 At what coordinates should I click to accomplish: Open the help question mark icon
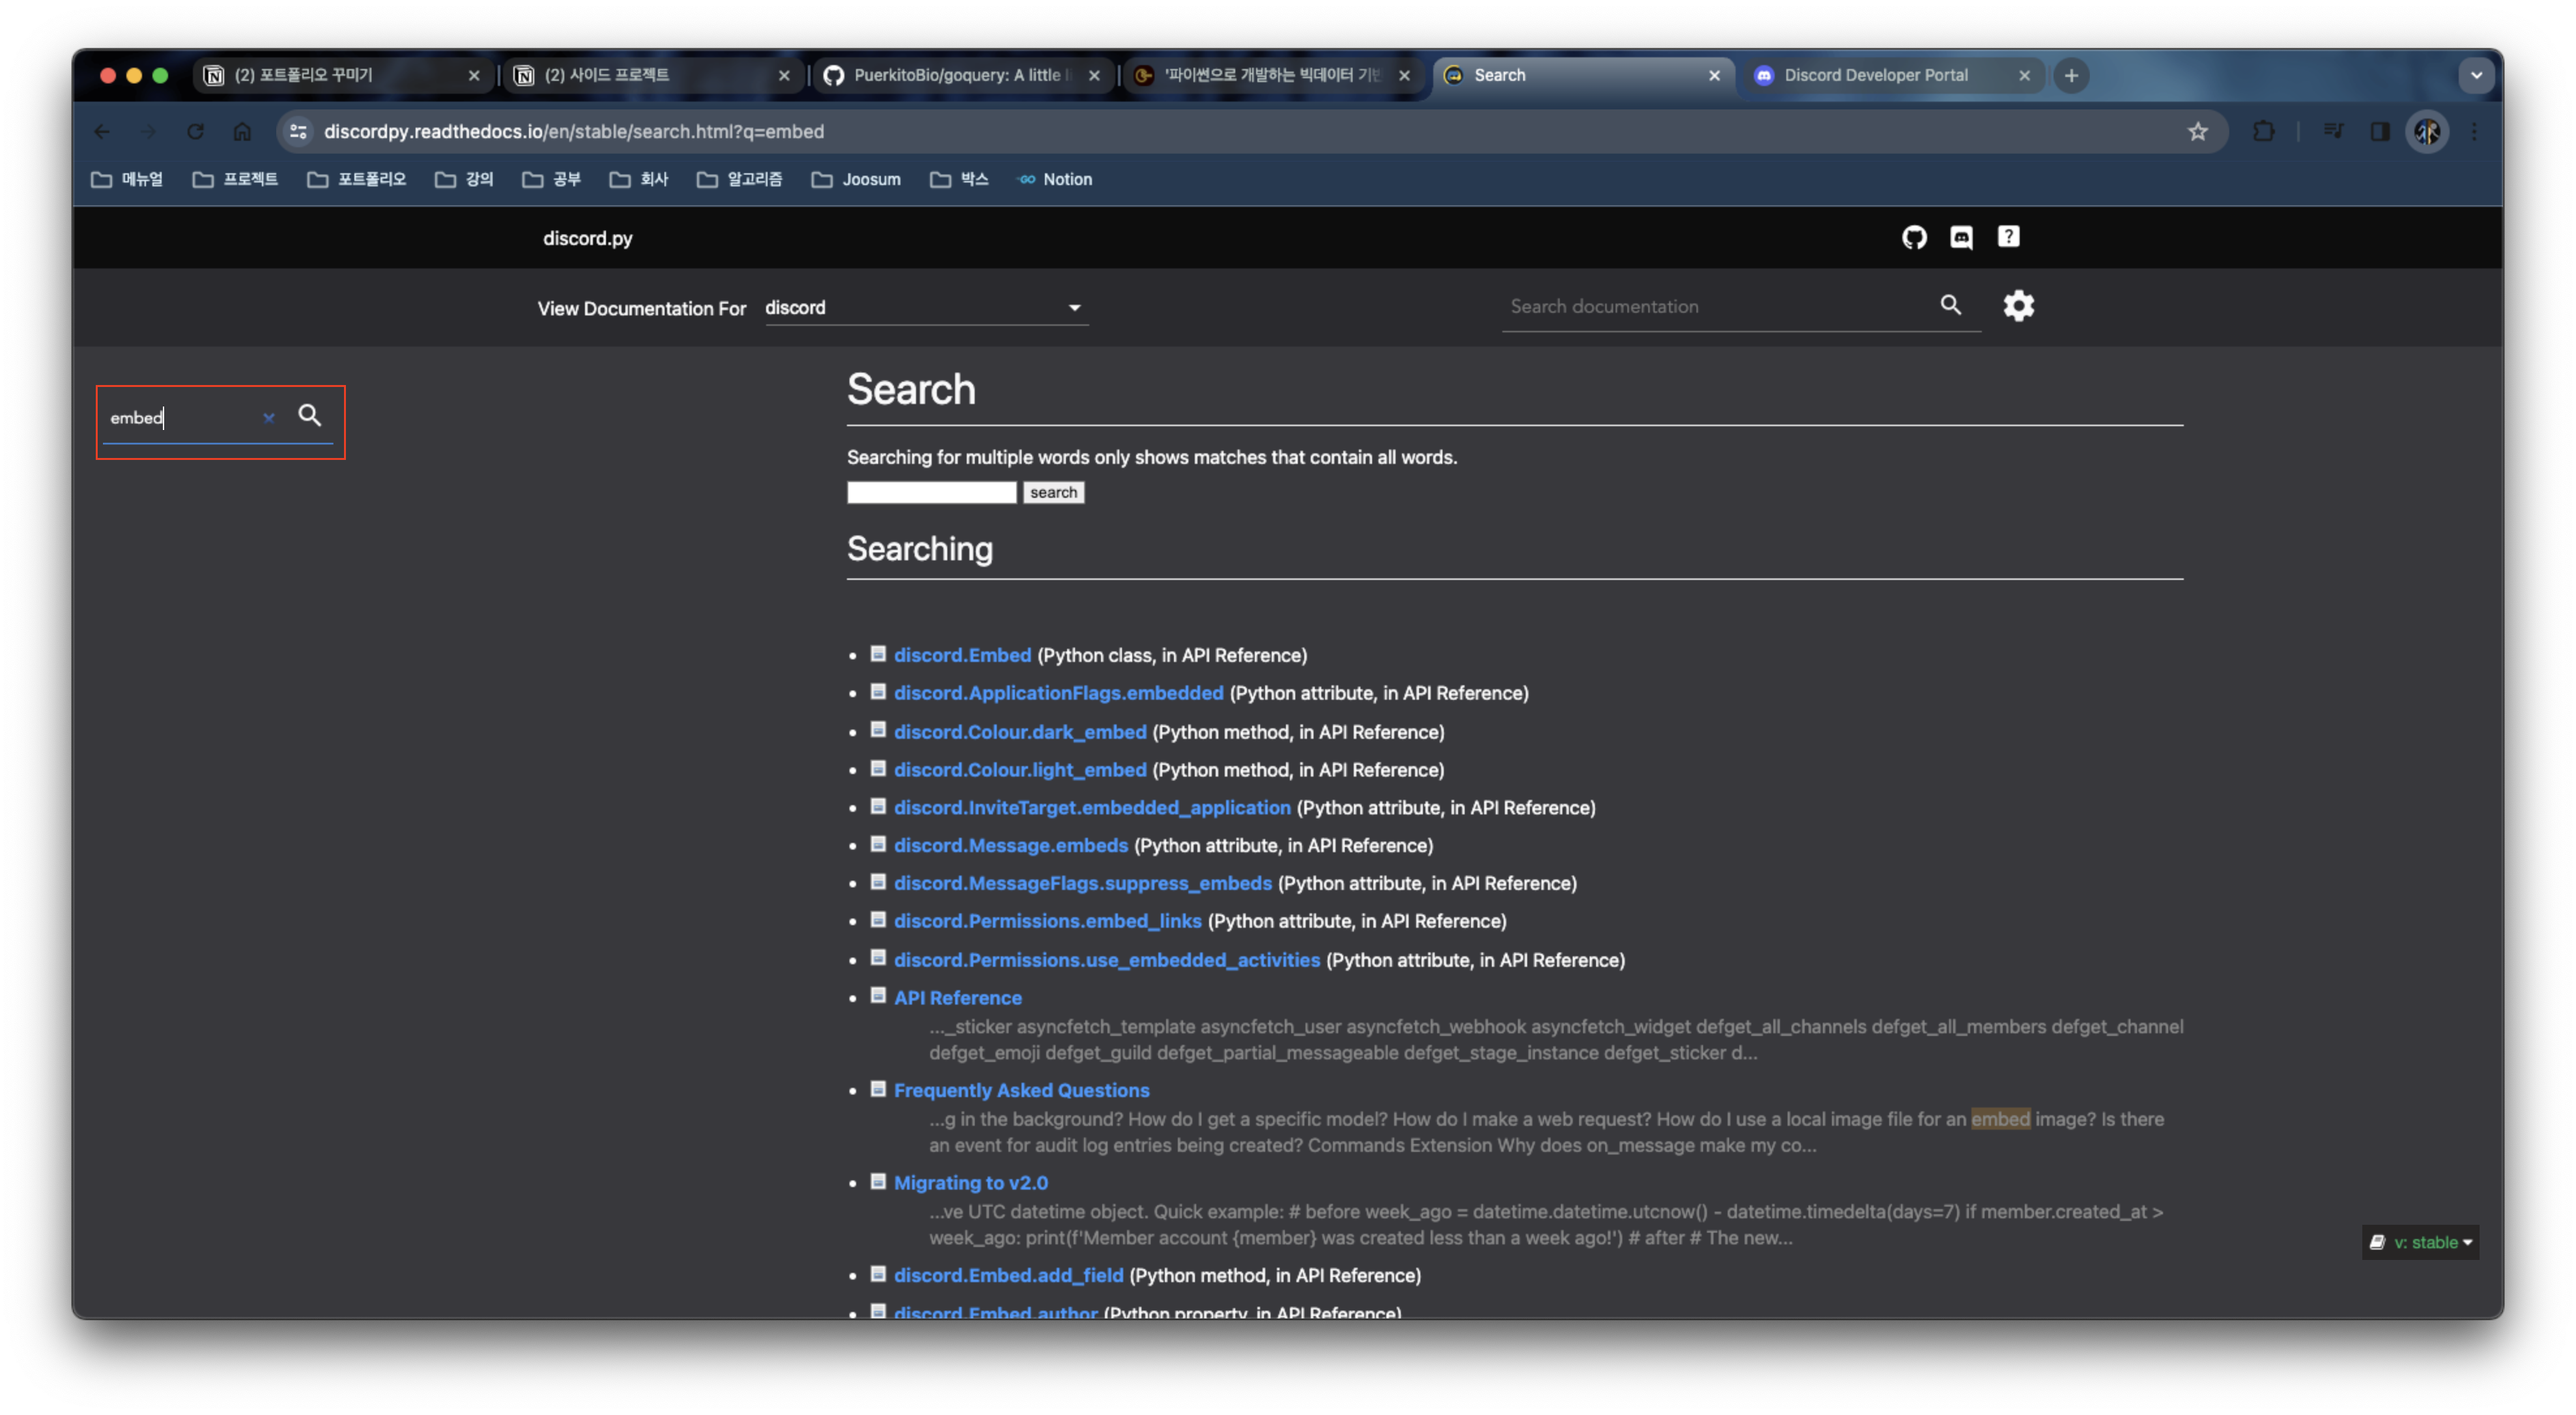(x=2008, y=236)
